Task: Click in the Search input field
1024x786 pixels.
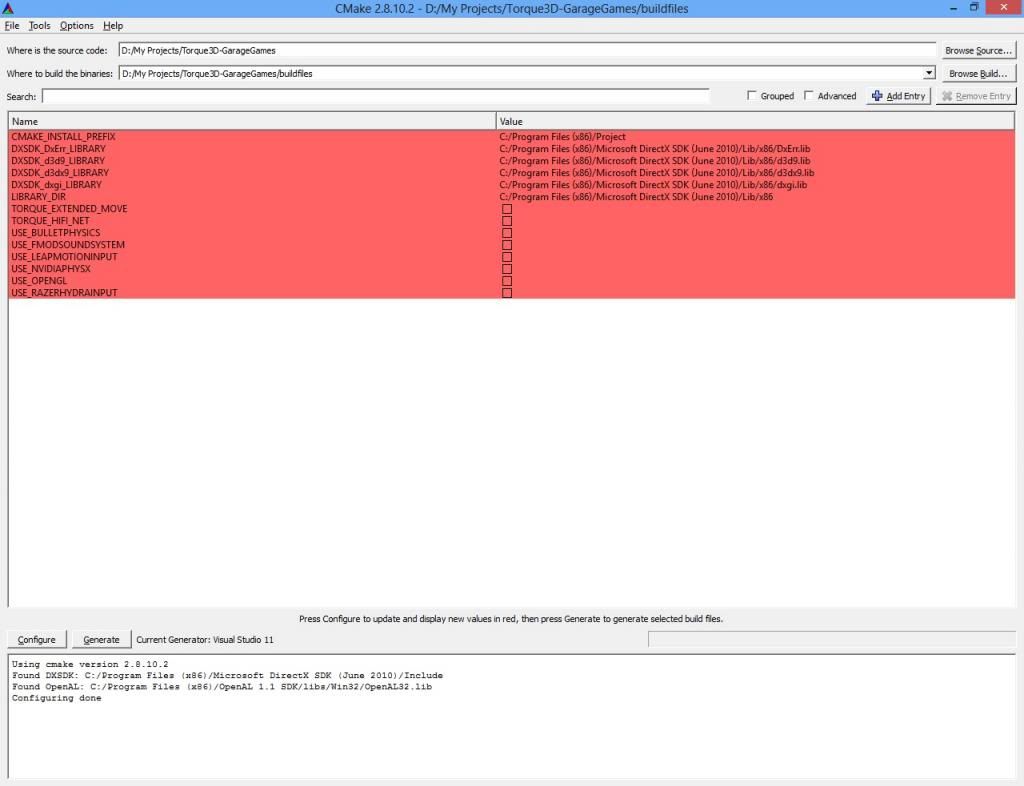Action: (375, 96)
